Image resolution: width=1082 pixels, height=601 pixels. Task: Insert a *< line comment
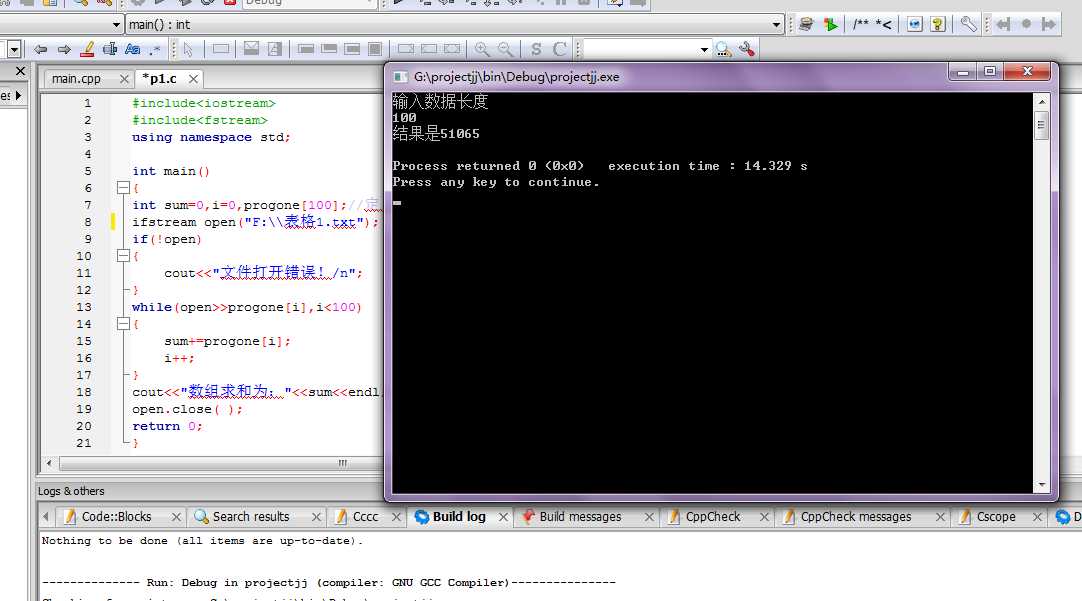(x=883, y=25)
